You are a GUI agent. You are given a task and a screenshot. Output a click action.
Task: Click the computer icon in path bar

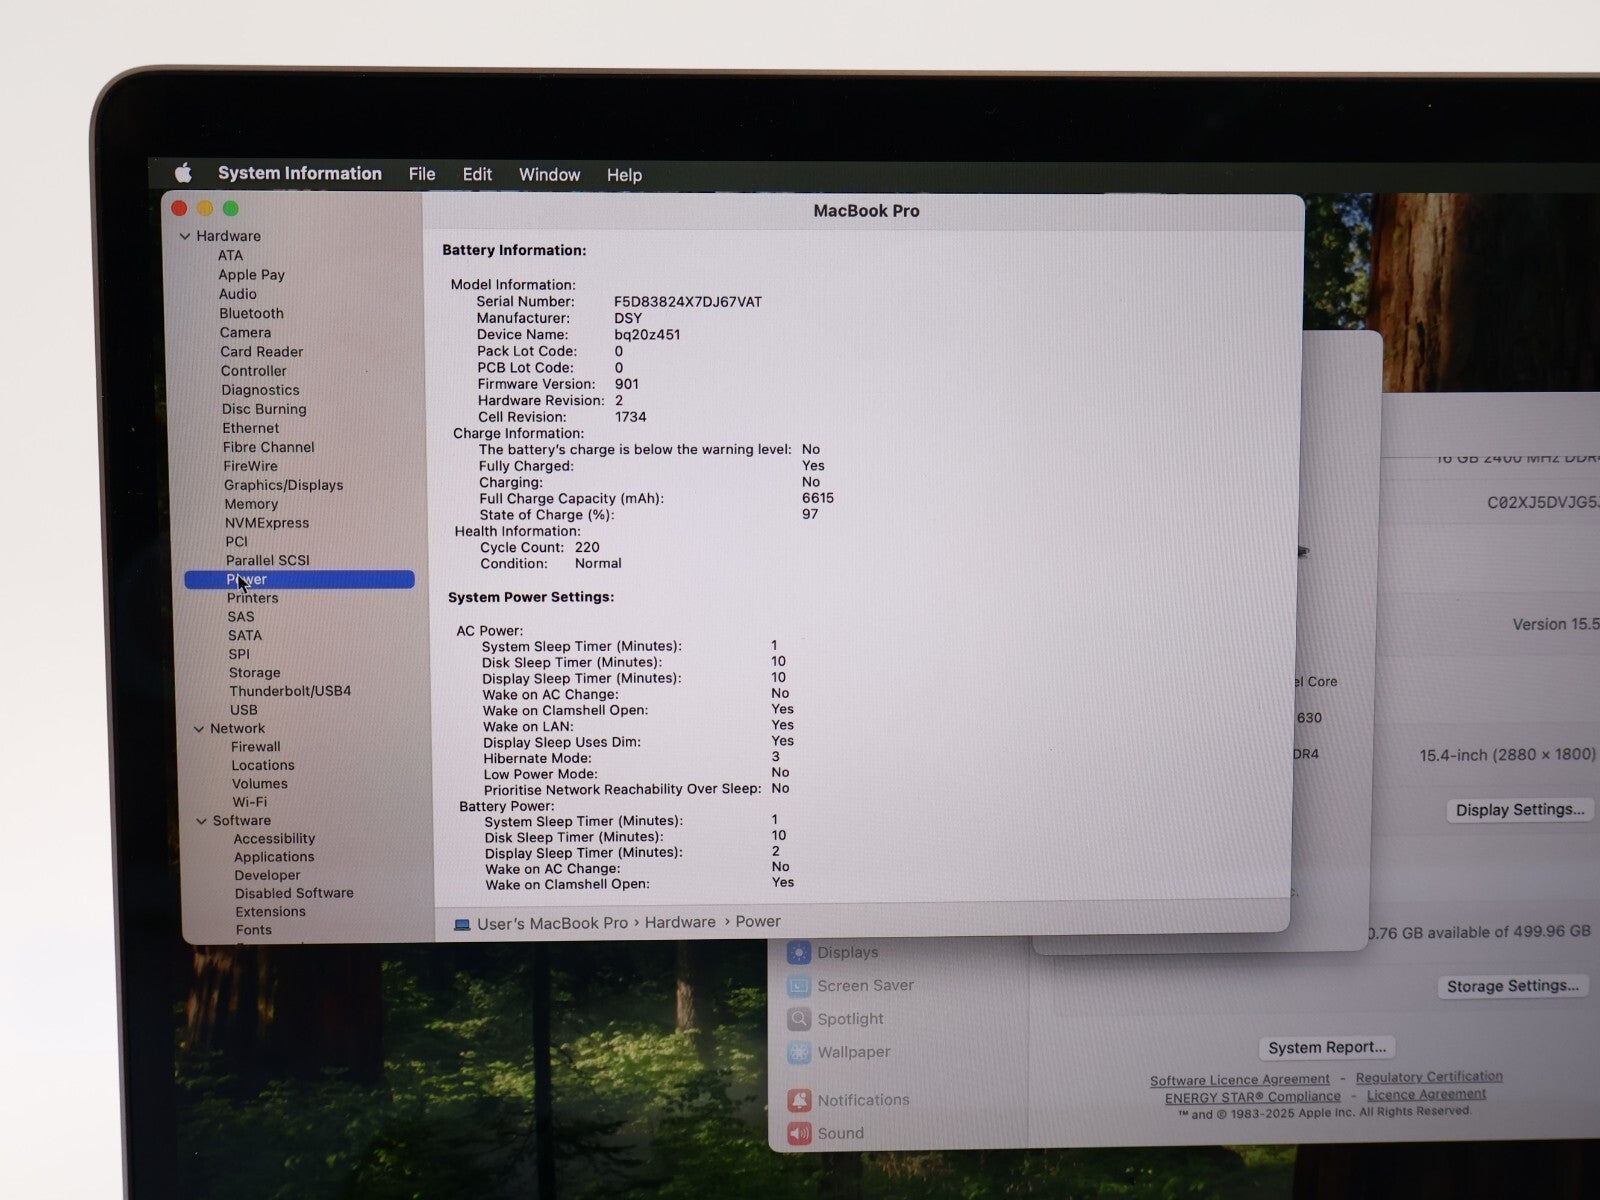[462, 925]
